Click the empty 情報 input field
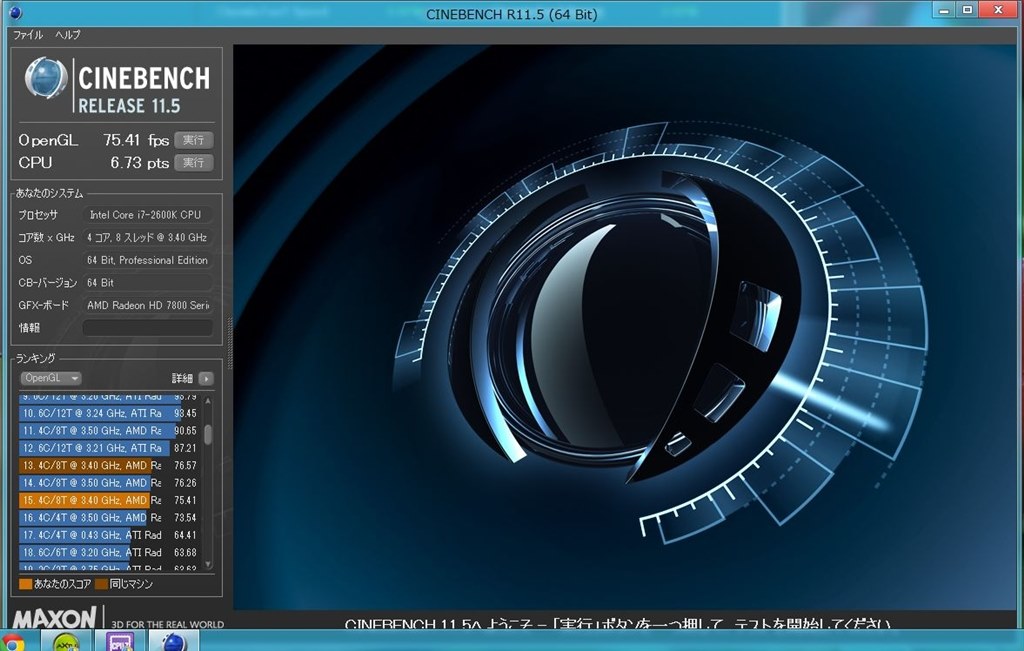1024x651 pixels. 148,328
